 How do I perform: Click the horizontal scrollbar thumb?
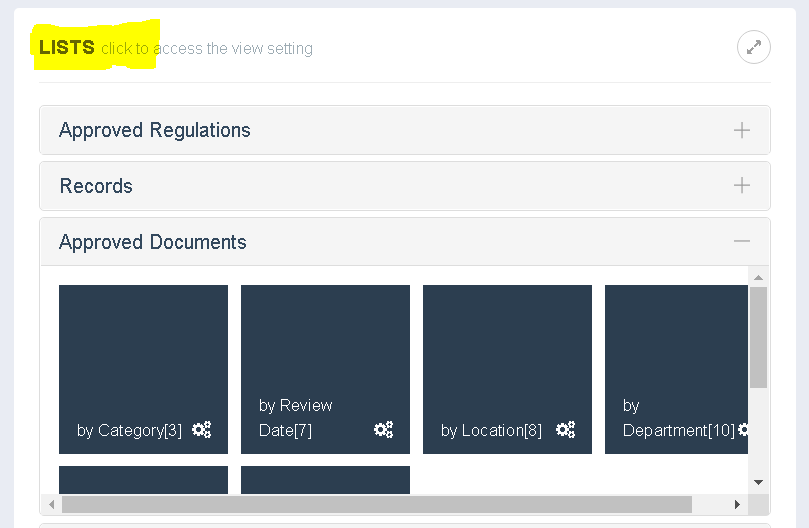pos(377,504)
